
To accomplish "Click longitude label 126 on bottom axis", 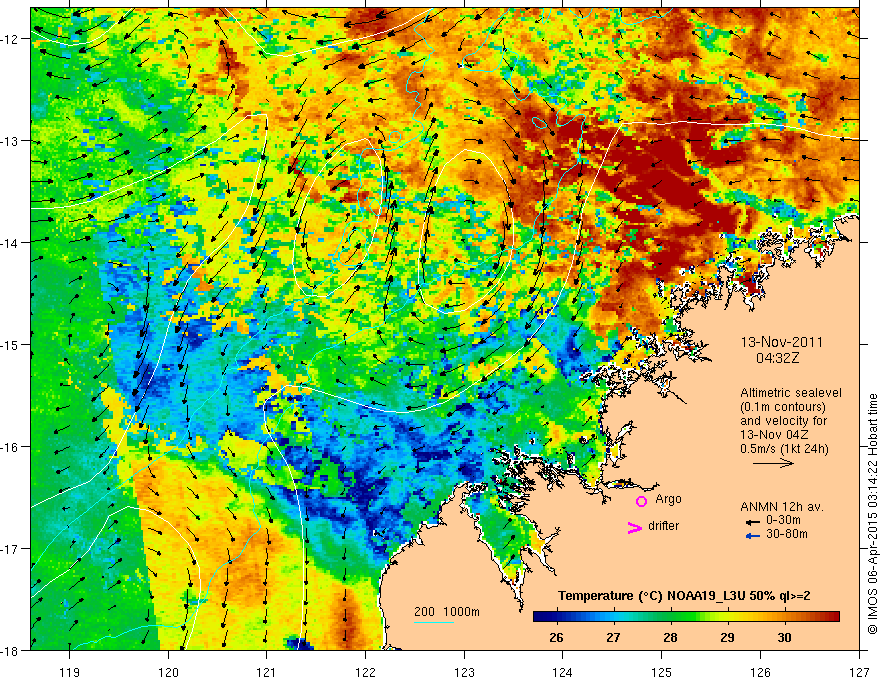I will pos(760,672).
